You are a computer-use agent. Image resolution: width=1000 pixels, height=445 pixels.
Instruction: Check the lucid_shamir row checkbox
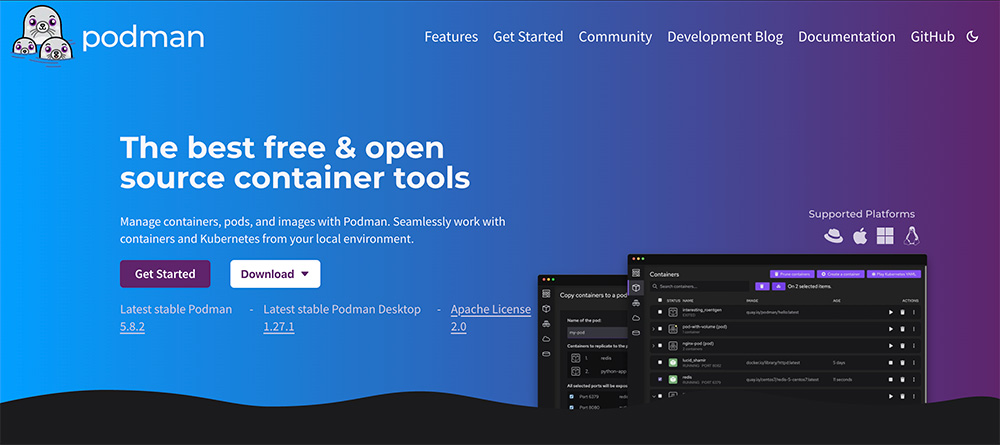(x=660, y=362)
